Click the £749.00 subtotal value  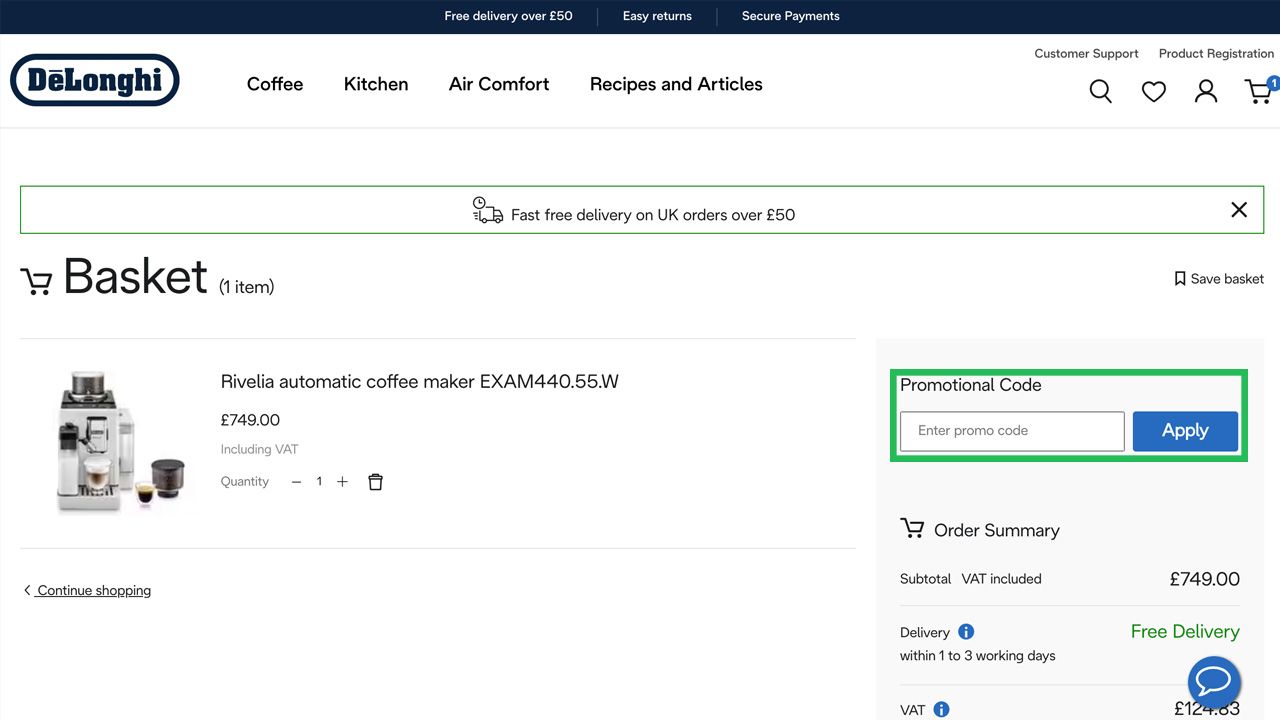tap(1205, 579)
